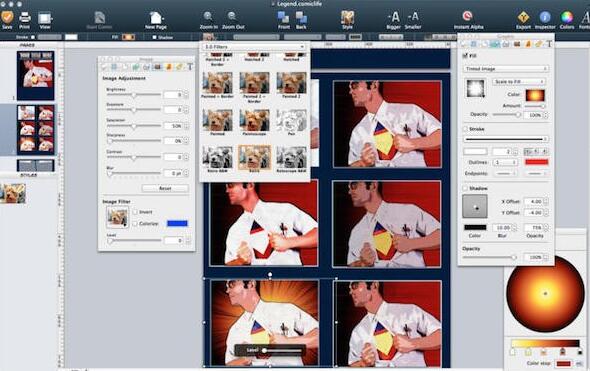
Task: Send object to Back icon
Action: (301, 17)
